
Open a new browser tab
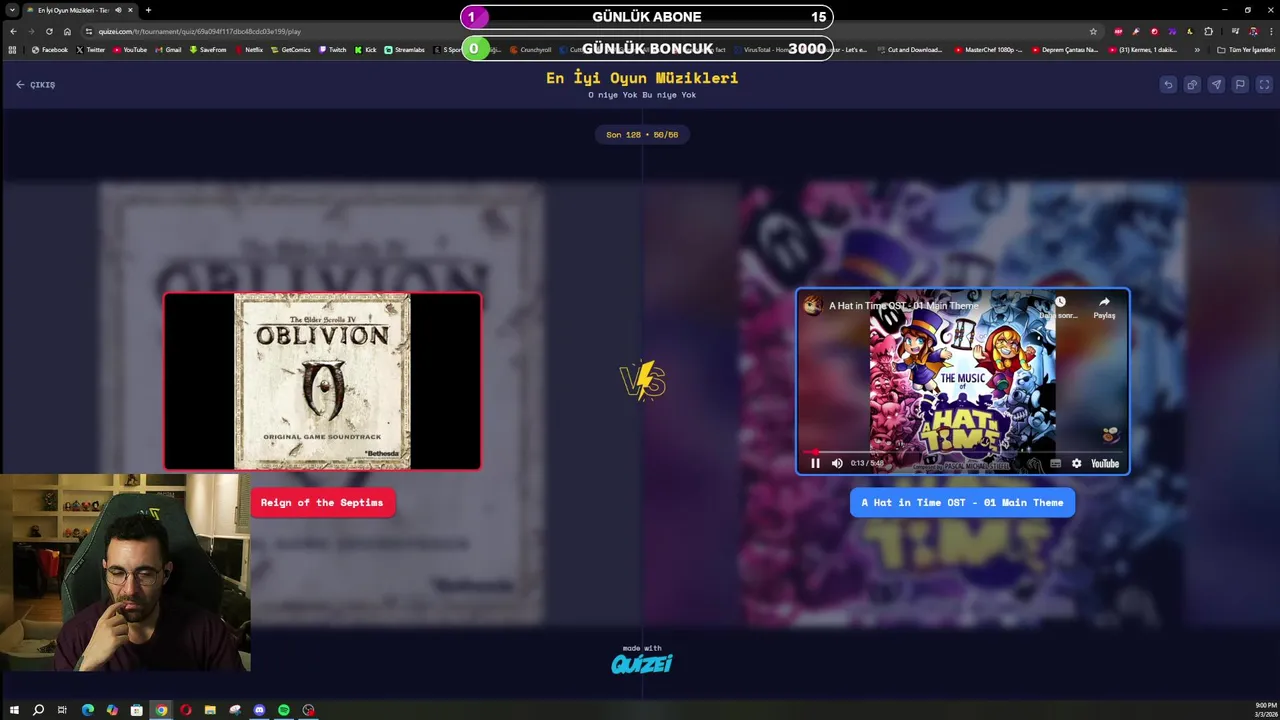148,10
